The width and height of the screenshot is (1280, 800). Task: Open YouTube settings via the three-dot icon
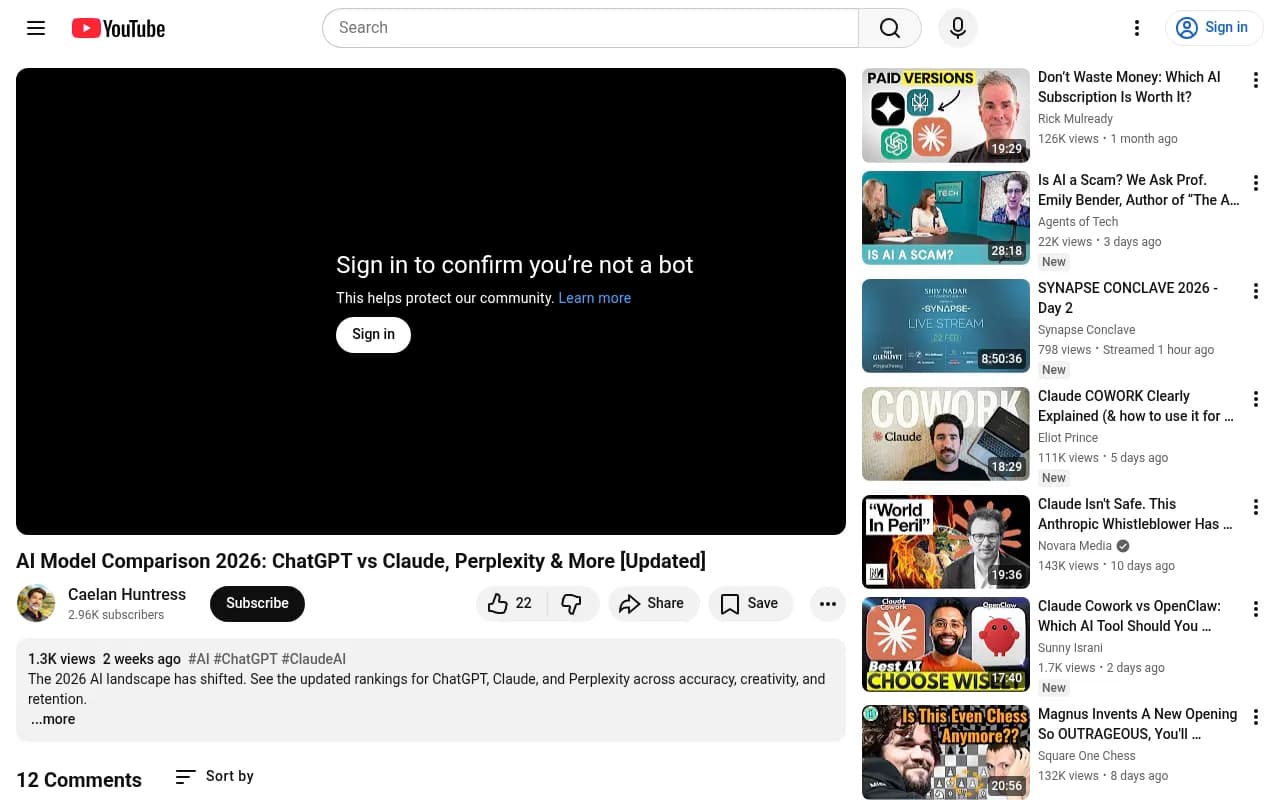point(1137,28)
